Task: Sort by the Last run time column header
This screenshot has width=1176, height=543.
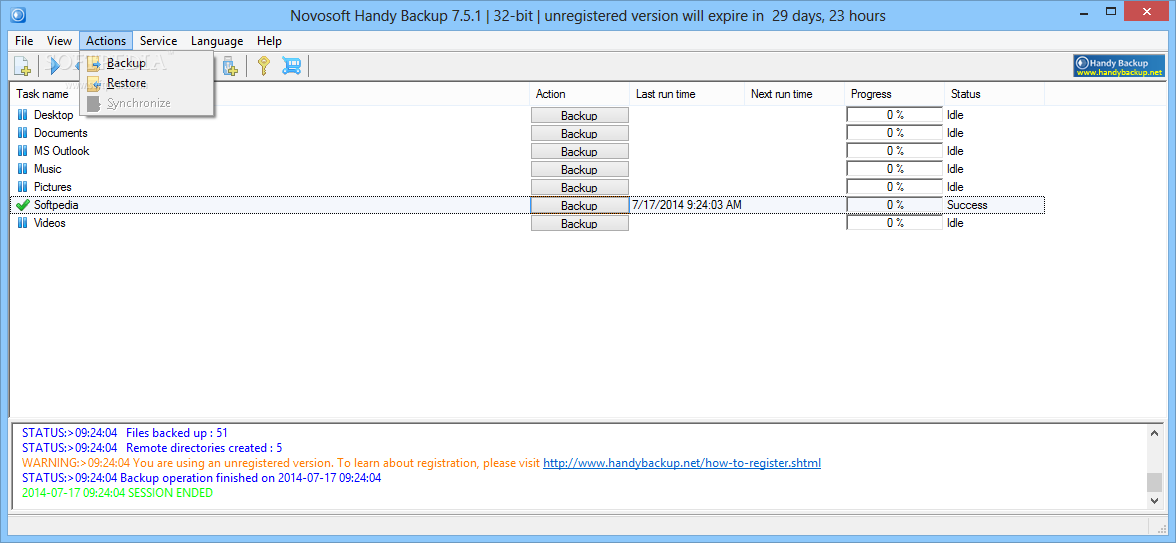Action: tap(687, 94)
